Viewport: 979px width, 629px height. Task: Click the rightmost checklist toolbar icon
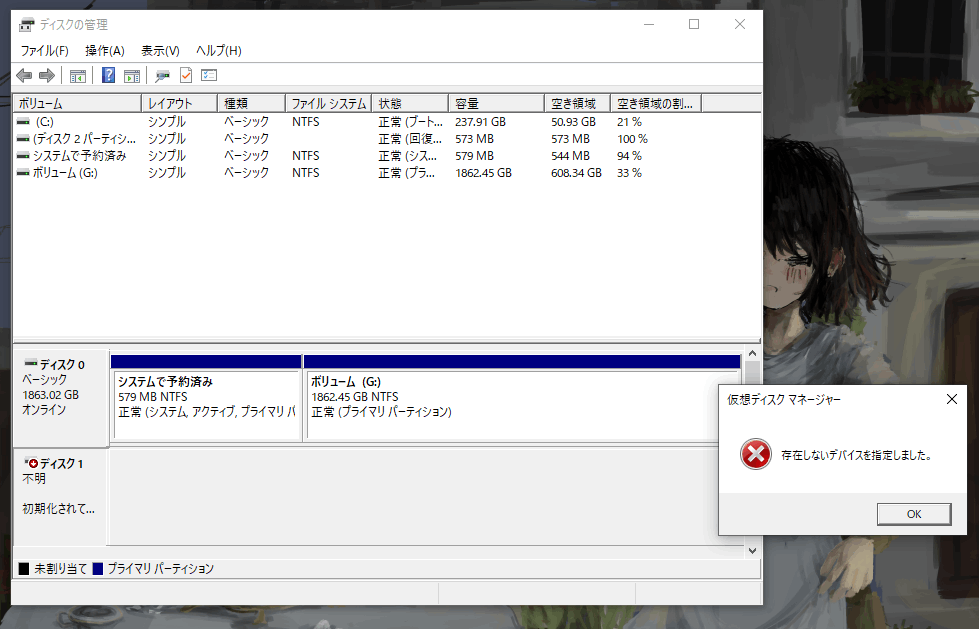click(x=209, y=75)
